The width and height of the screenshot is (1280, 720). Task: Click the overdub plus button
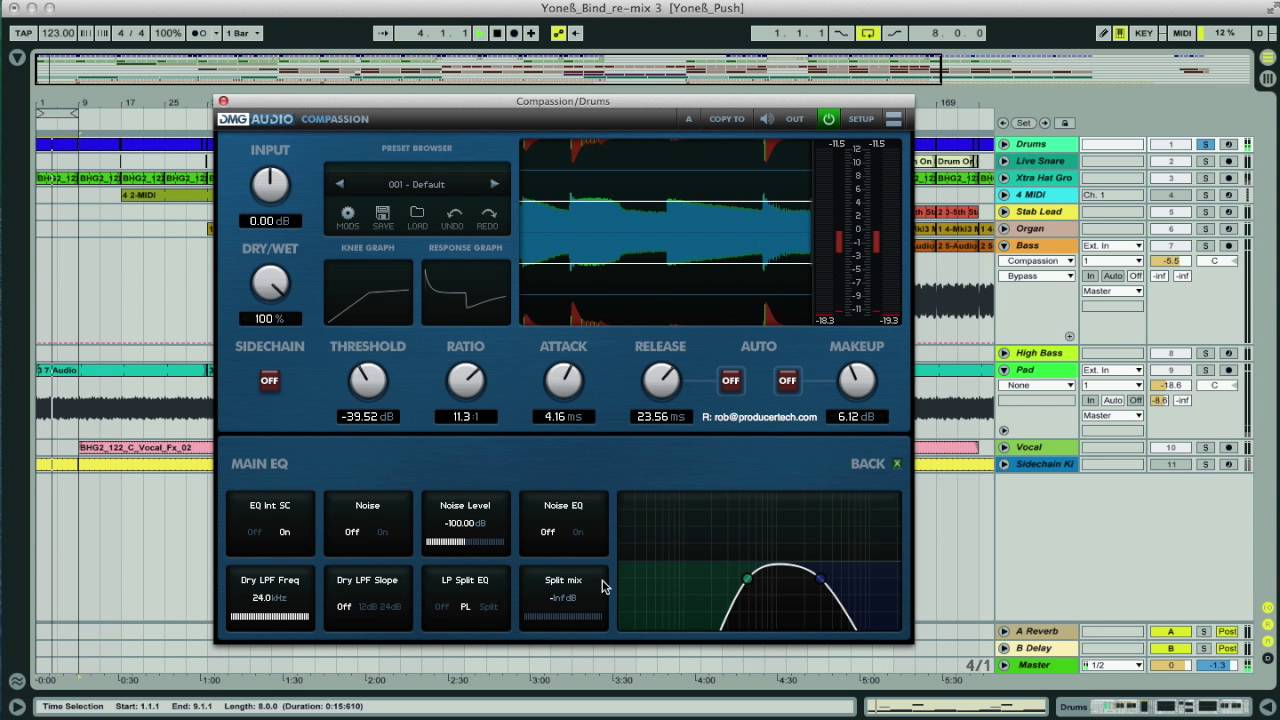point(531,33)
